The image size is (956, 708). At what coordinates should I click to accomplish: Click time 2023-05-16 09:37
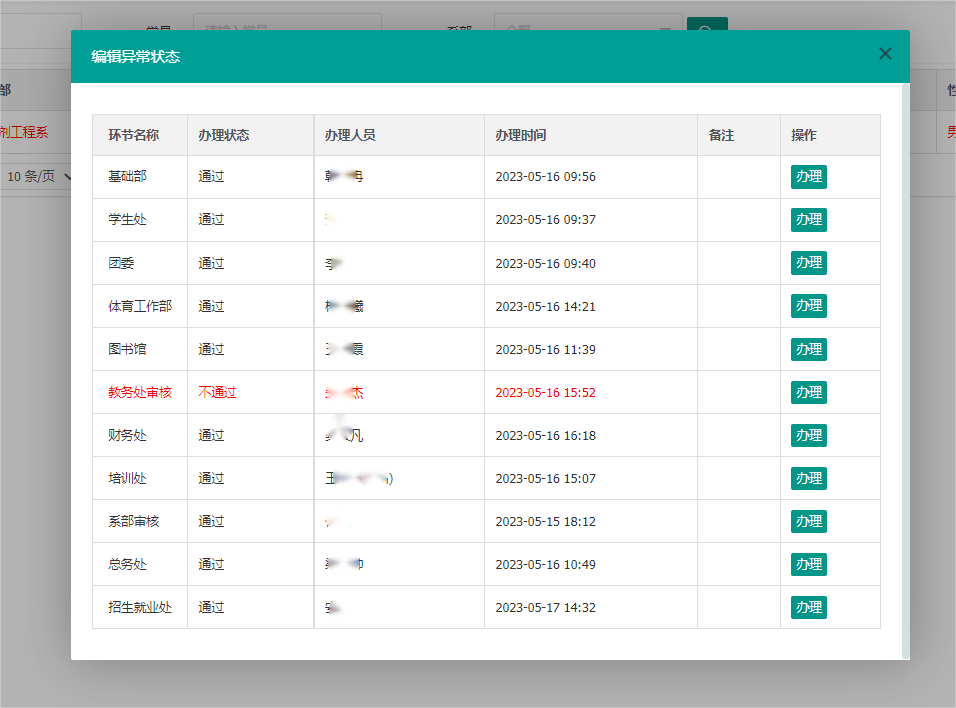click(545, 220)
